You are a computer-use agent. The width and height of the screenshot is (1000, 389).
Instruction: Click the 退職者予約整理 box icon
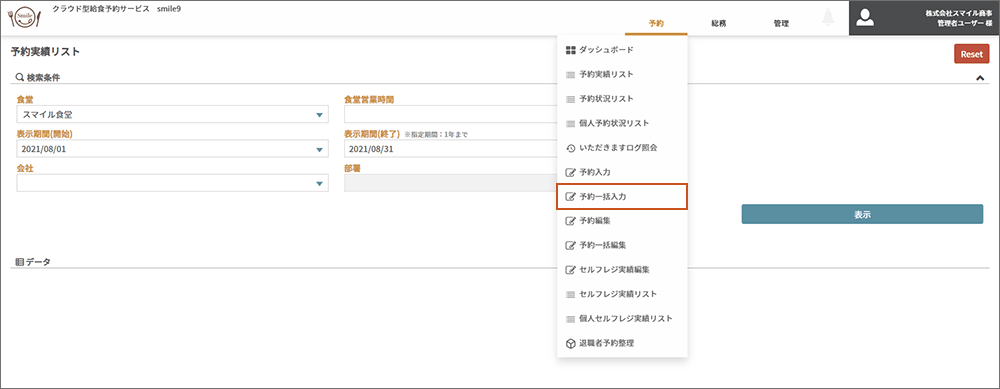click(570, 343)
